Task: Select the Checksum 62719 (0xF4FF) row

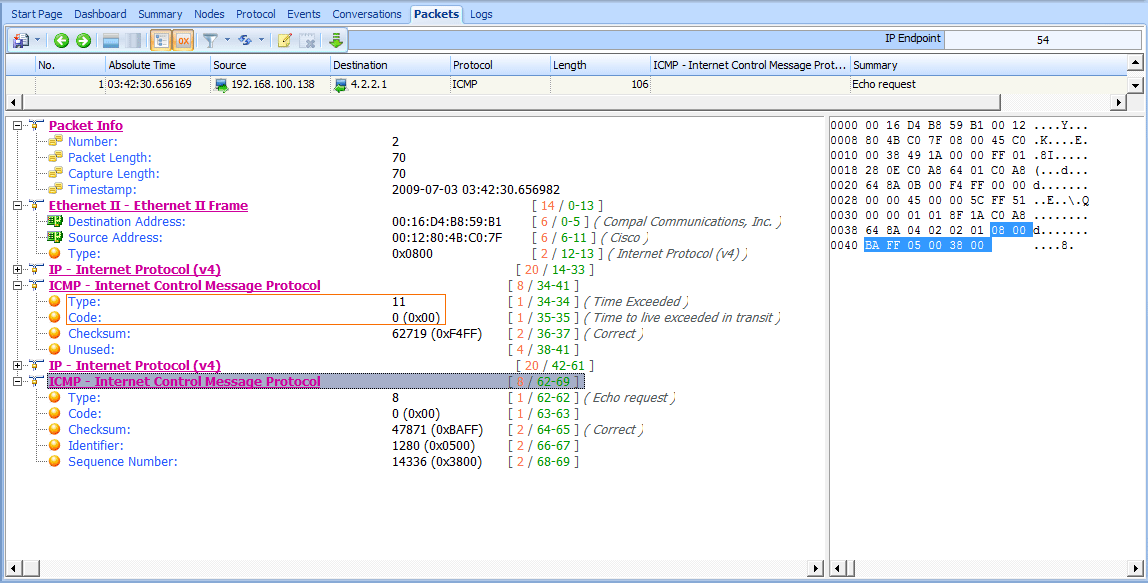Action: pyautogui.click(x=346, y=334)
